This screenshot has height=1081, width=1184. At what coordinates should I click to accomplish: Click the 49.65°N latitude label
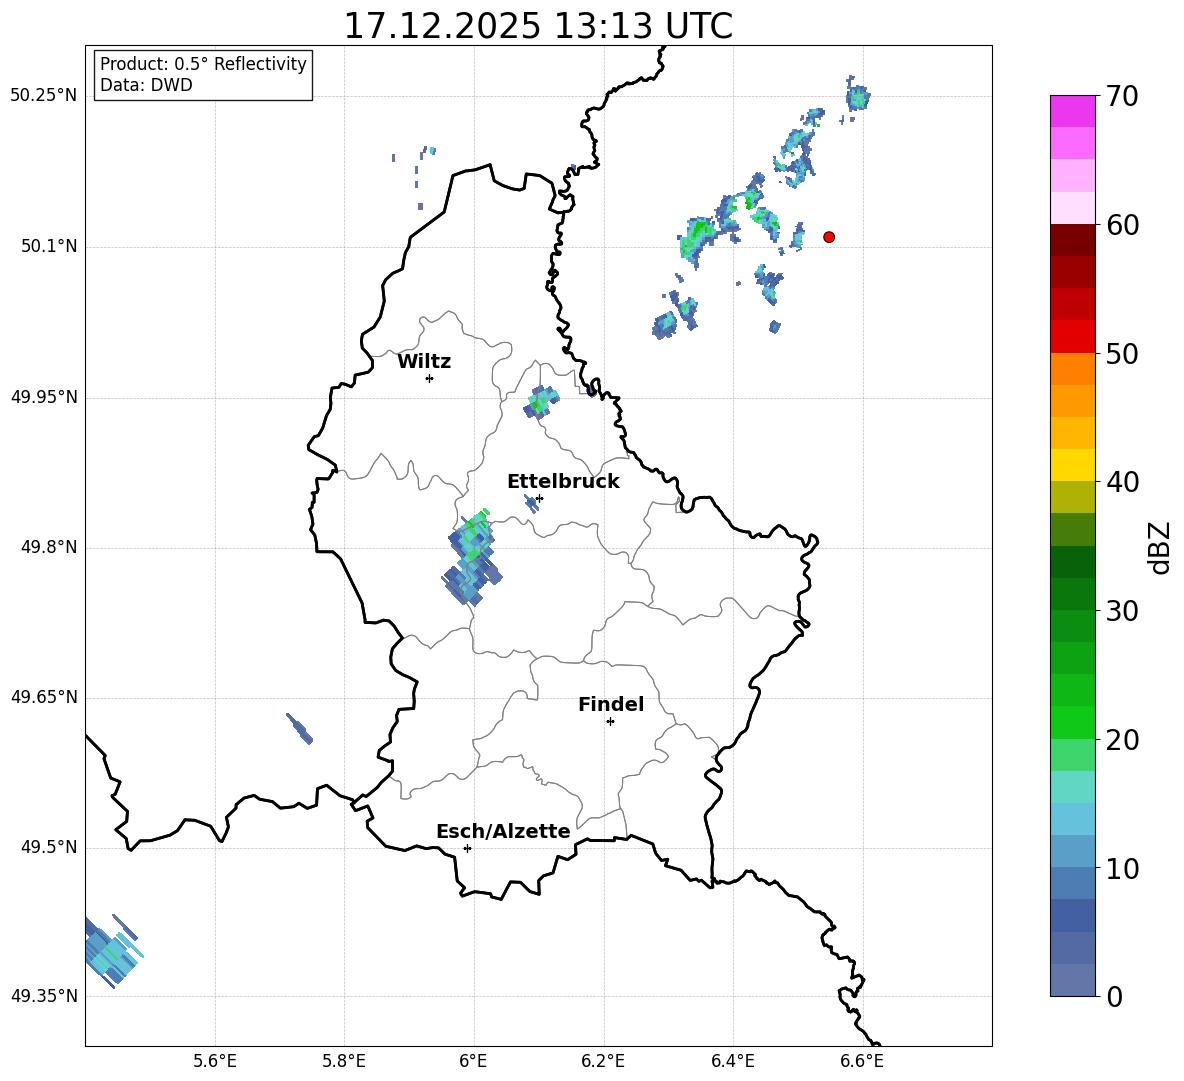pos(44,697)
